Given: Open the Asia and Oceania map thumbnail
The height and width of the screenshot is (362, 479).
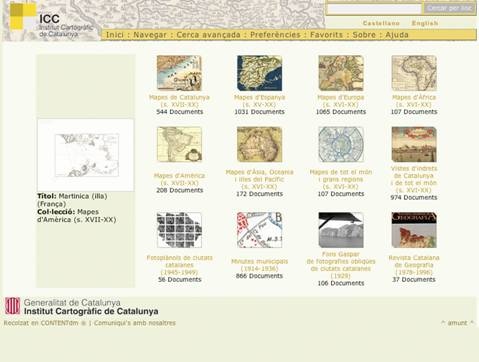Looking at the screenshot, I should coord(259,144).
